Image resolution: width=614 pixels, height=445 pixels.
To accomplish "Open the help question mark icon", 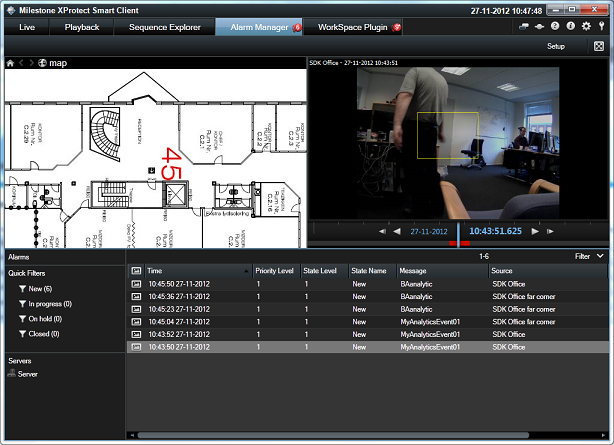I will [555, 26].
